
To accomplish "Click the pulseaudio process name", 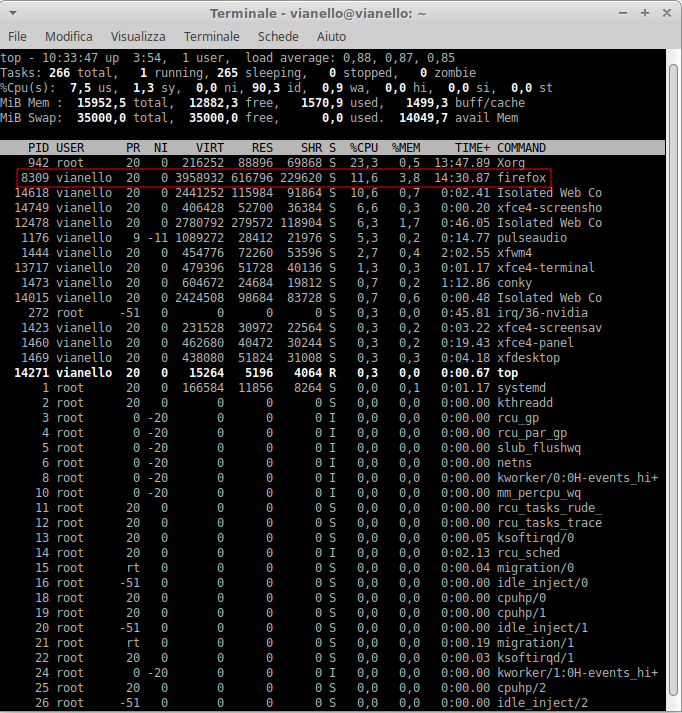I will point(532,238).
